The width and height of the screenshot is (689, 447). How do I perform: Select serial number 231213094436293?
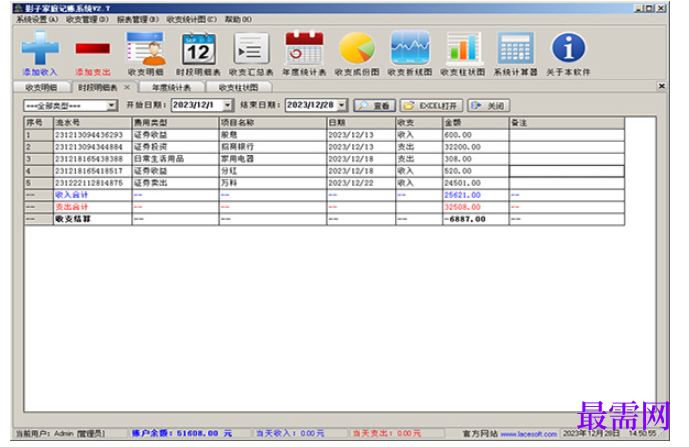pos(92,135)
